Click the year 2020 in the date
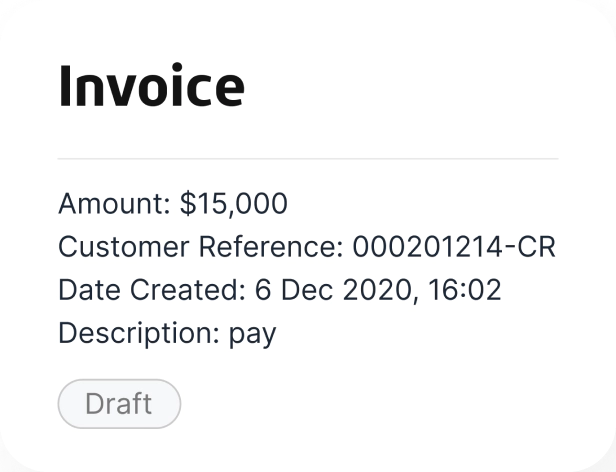Viewport: 616px width, 472px height. 377,290
